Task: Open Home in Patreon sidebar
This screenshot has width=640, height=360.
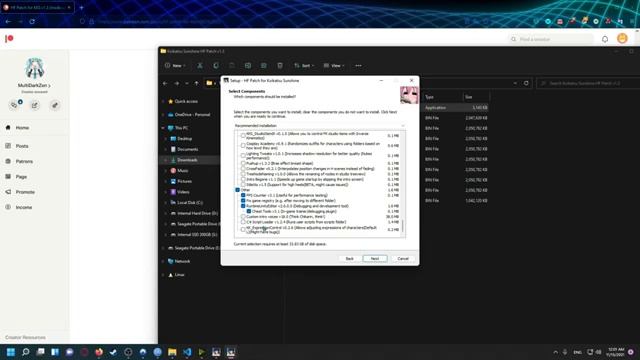Action: pyautogui.click(x=22, y=128)
